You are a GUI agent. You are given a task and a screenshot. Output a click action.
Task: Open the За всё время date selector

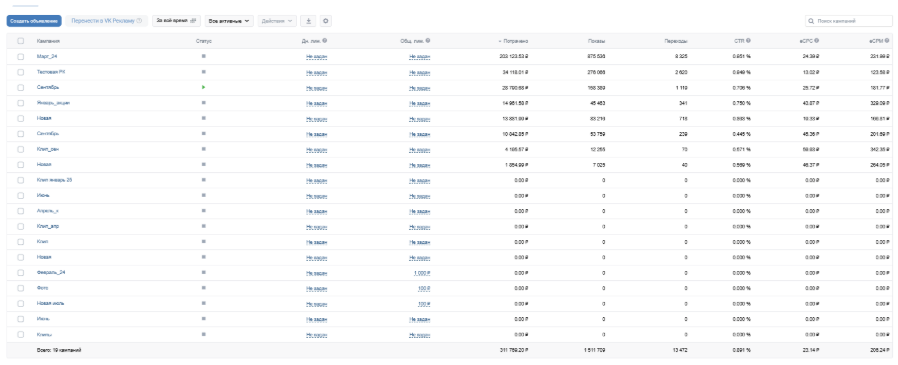[x=176, y=21]
